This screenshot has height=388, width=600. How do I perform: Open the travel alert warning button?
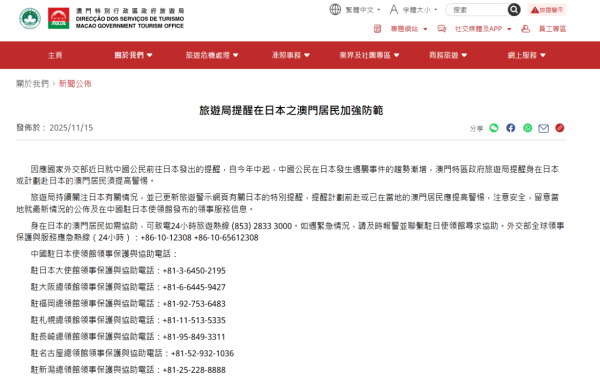coord(547,10)
